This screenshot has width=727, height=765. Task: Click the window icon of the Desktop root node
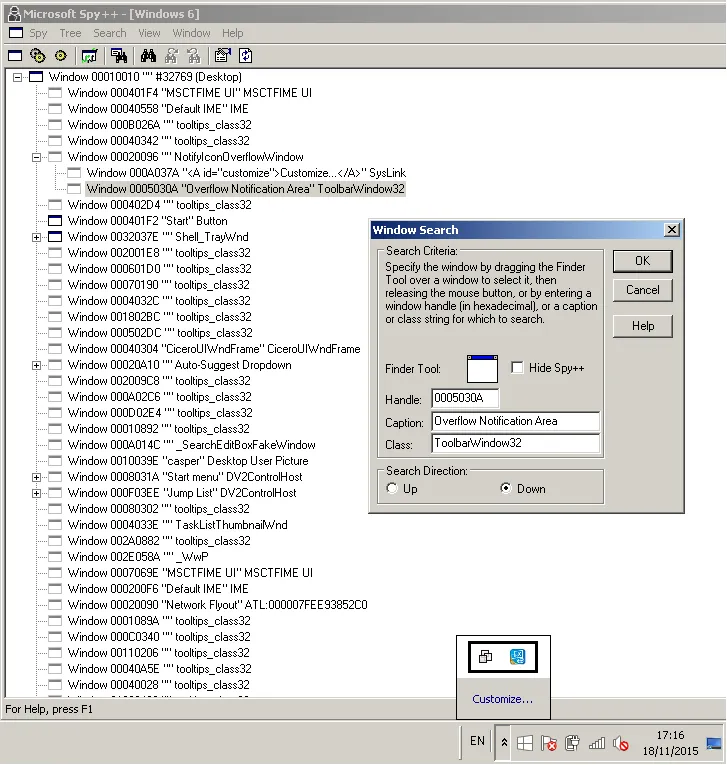37,77
